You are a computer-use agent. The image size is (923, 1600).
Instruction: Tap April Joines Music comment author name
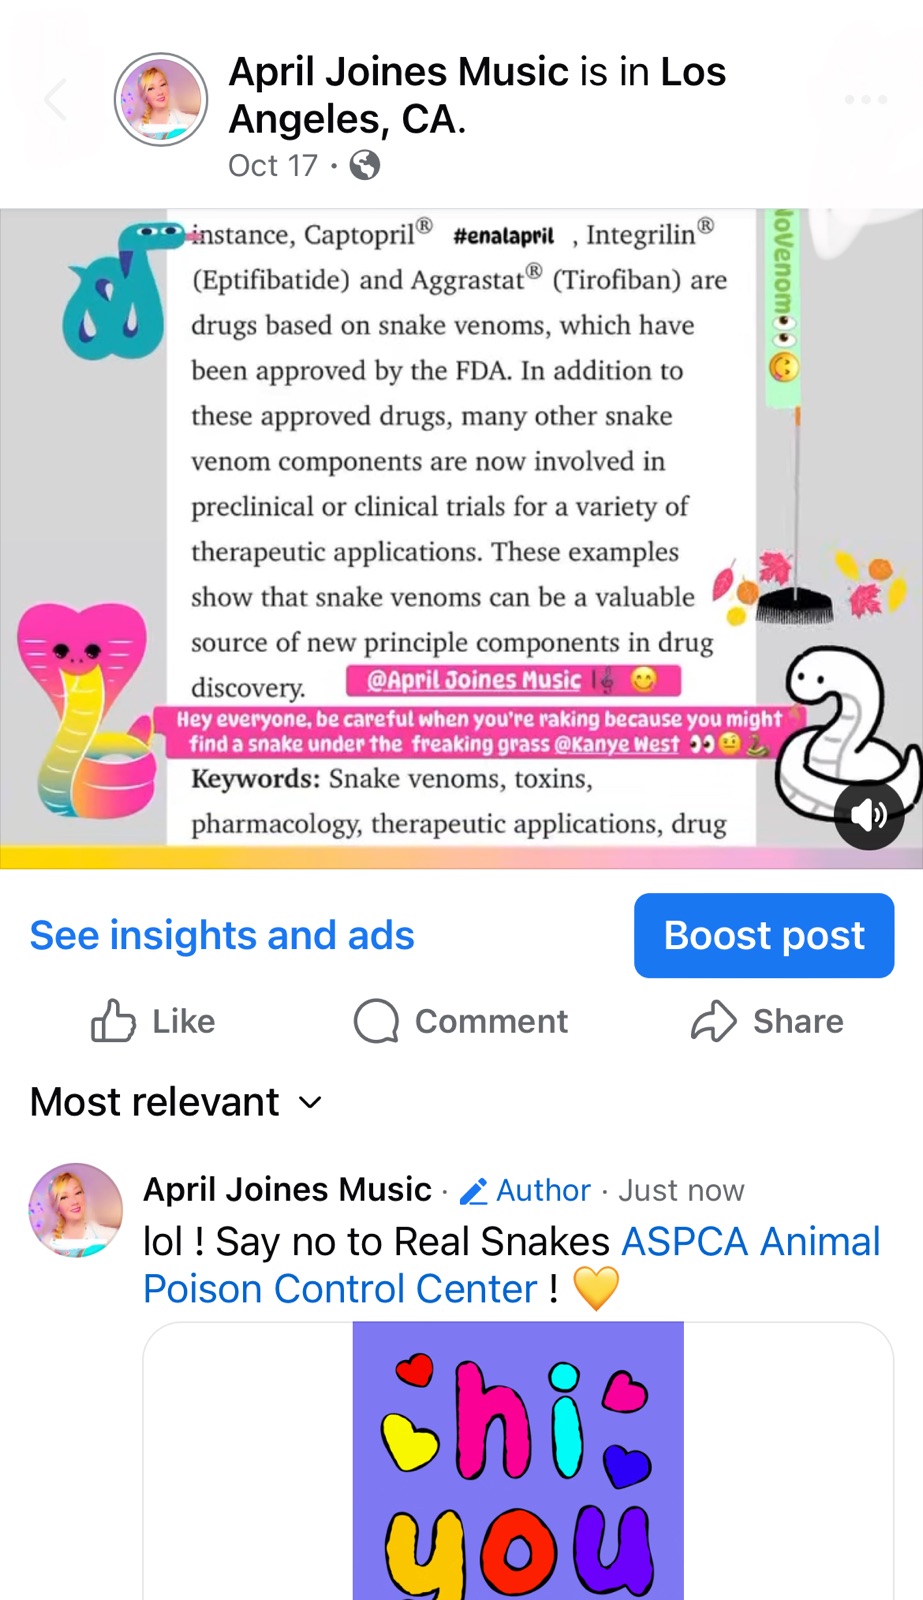[287, 1189]
